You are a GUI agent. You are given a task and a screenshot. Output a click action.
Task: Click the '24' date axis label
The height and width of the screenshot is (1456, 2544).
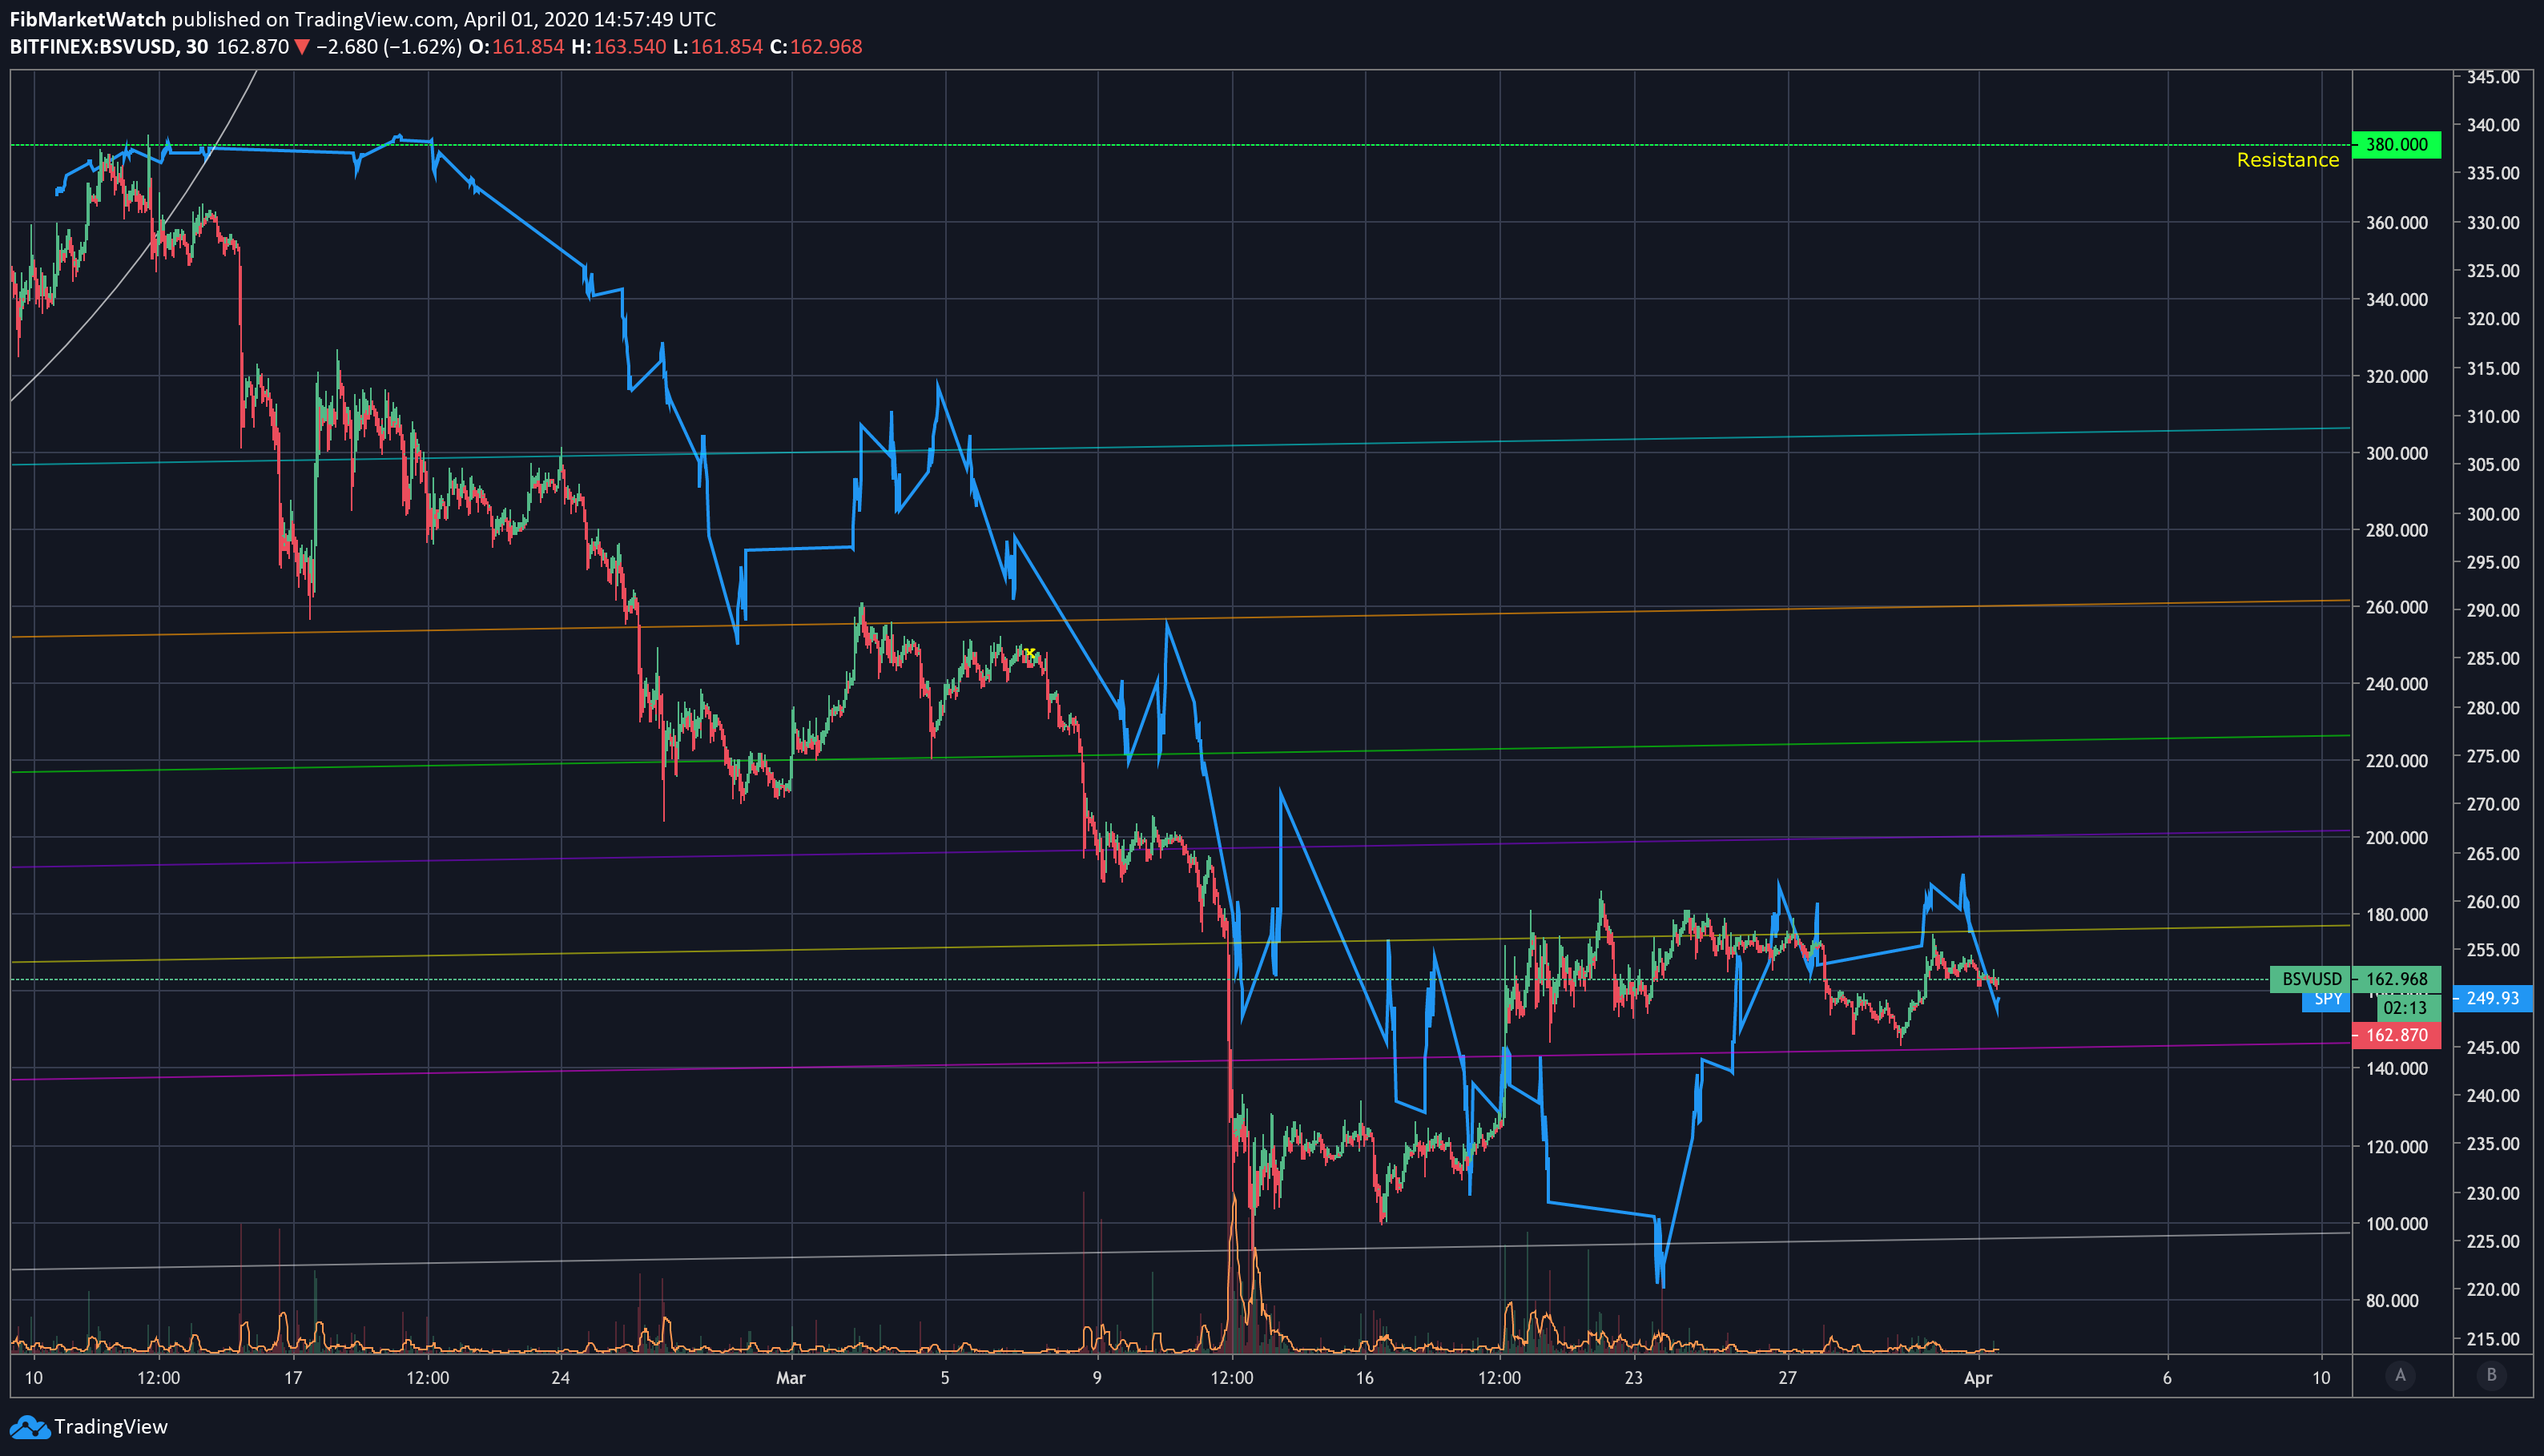pos(561,1378)
